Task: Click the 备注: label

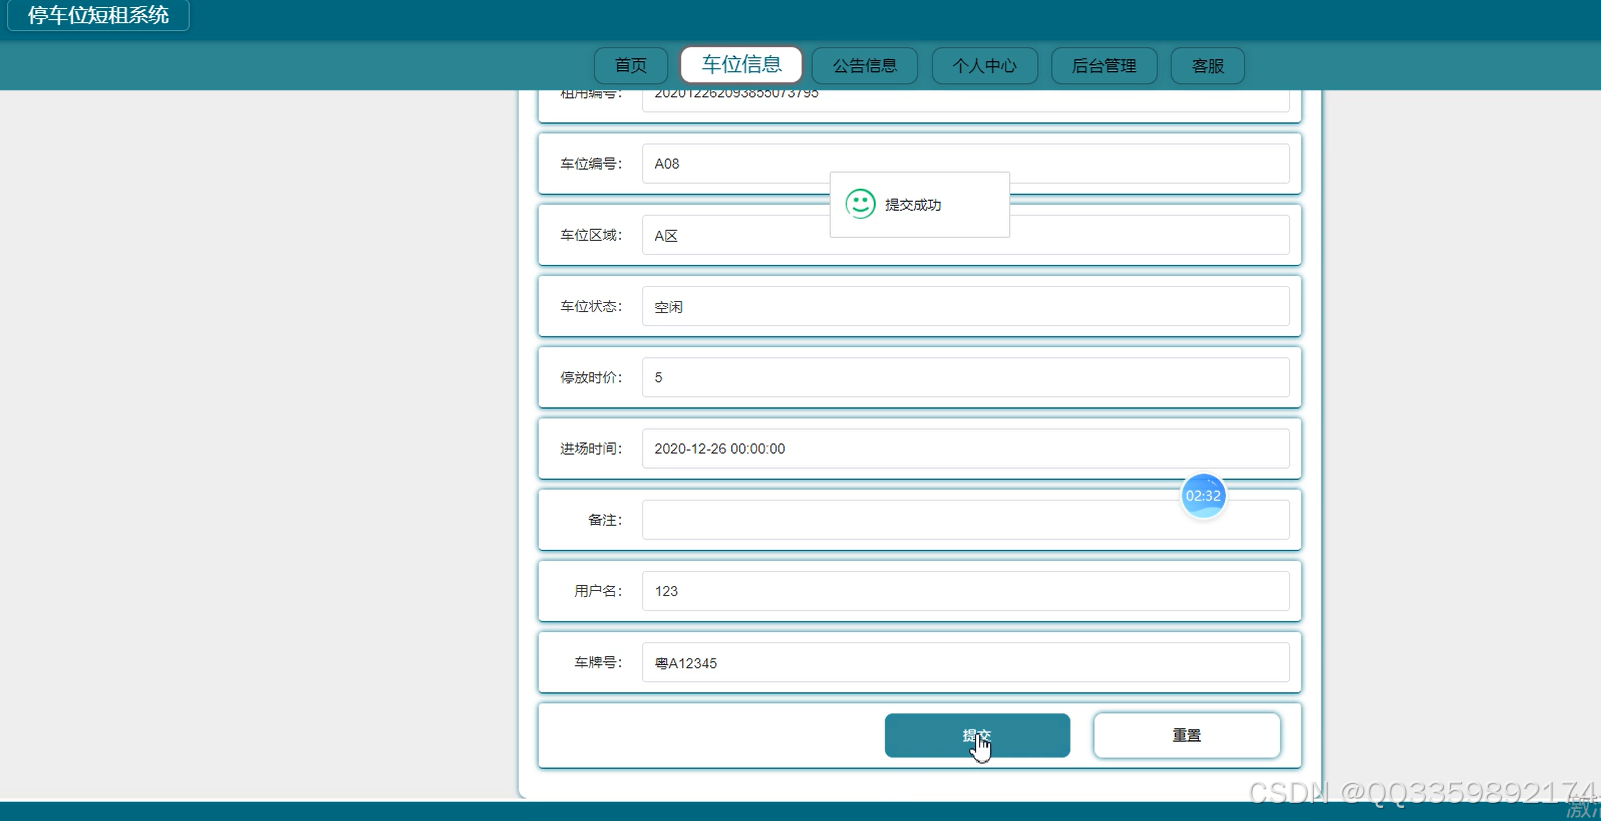Action: [605, 520]
